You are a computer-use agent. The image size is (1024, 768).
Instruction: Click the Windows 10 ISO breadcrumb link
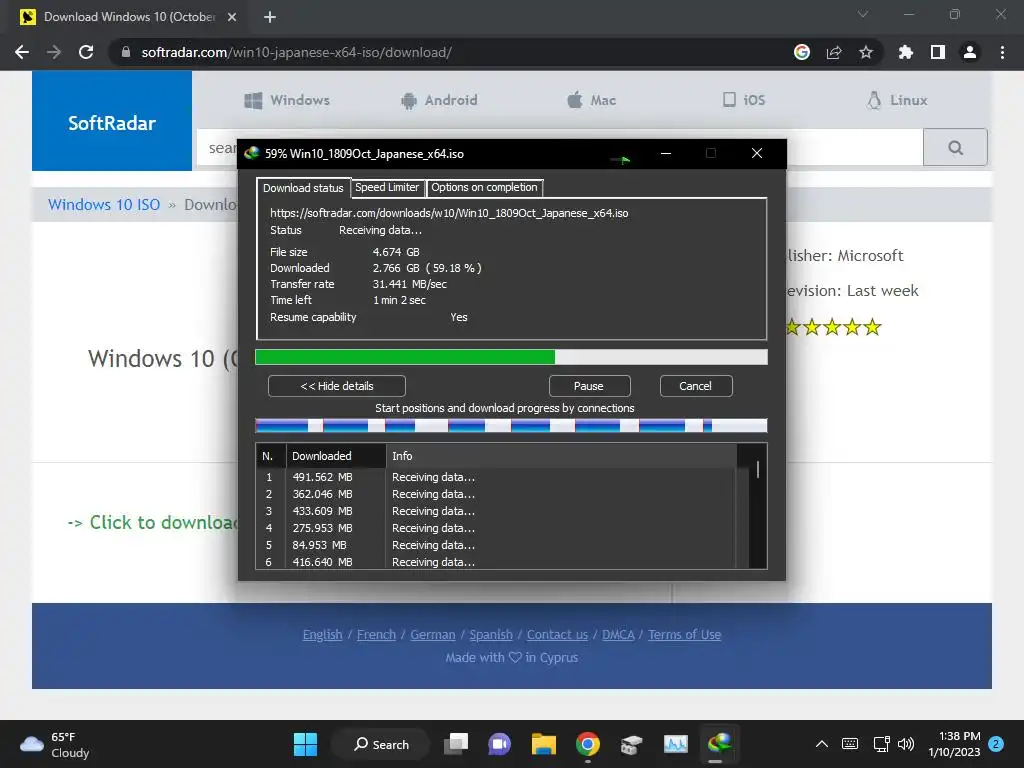[104, 204]
